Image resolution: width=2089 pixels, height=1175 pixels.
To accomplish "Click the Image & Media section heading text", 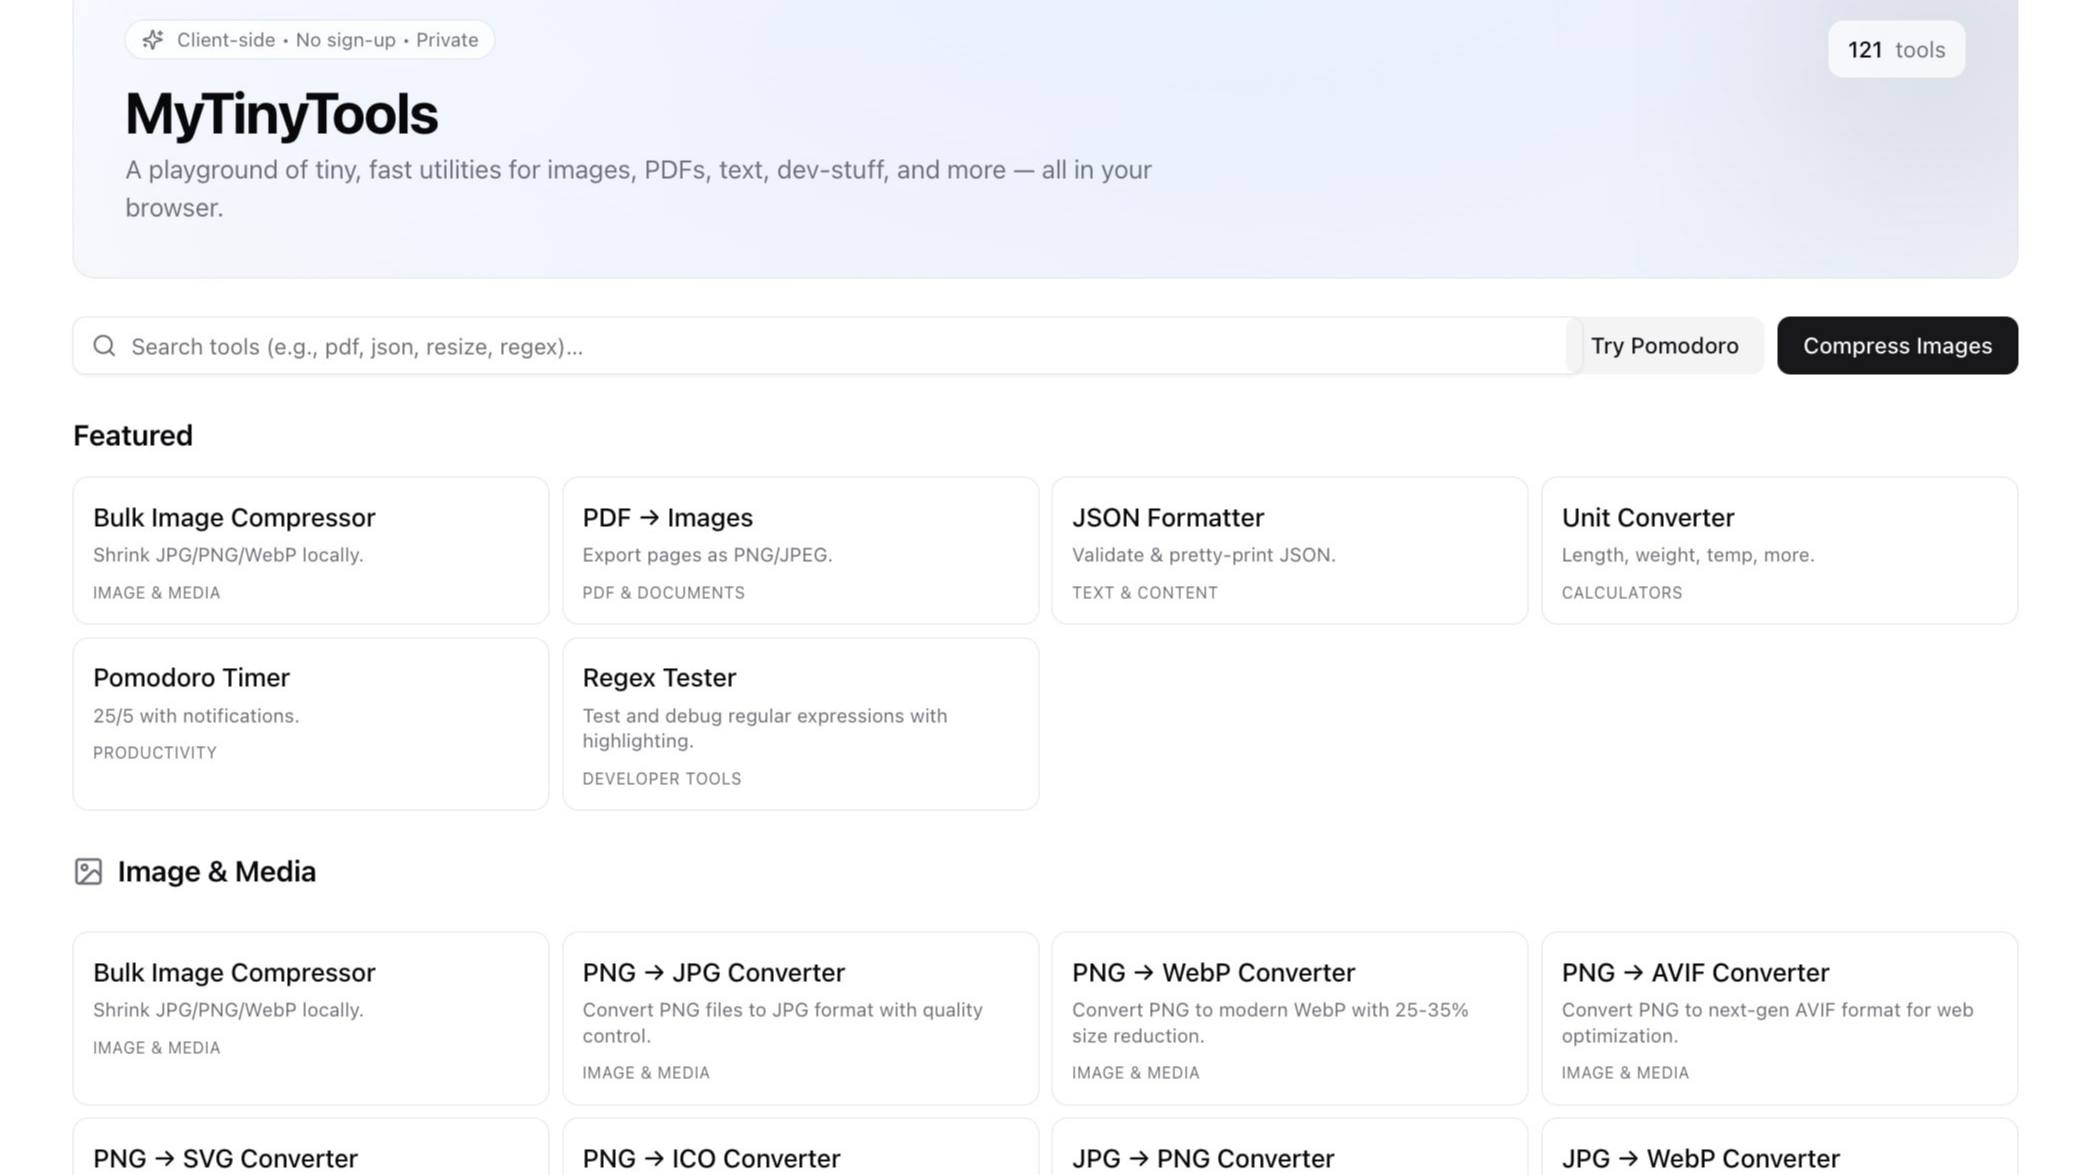I will point(217,872).
